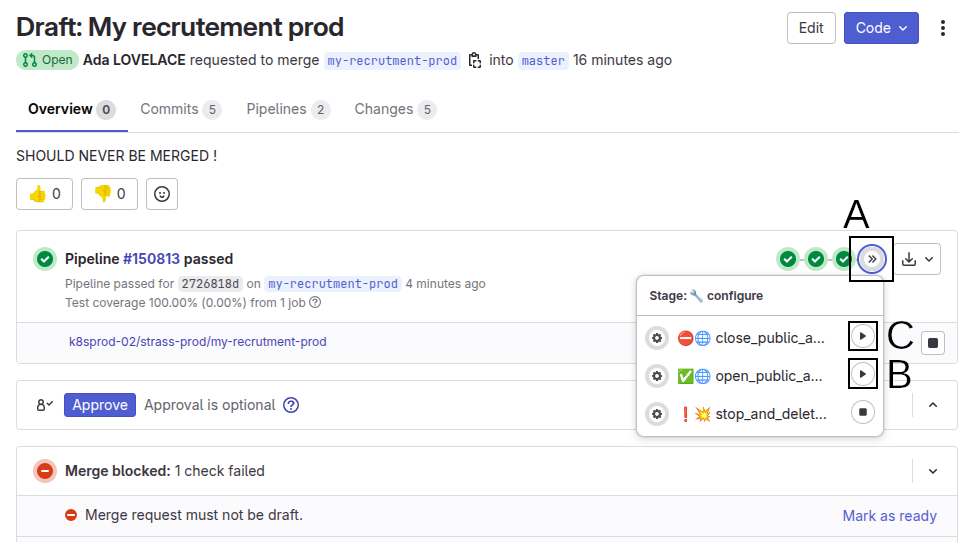Click the approval optional help icon
This screenshot has height=542, width=973.
coord(291,405)
